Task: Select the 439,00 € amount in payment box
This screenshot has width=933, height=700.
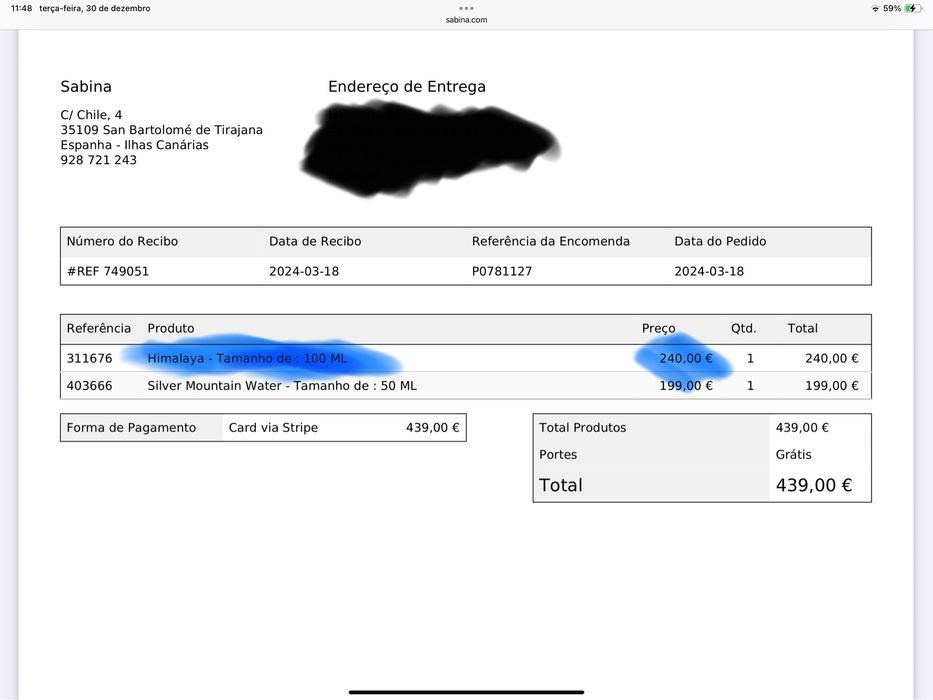Action: pos(433,427)
